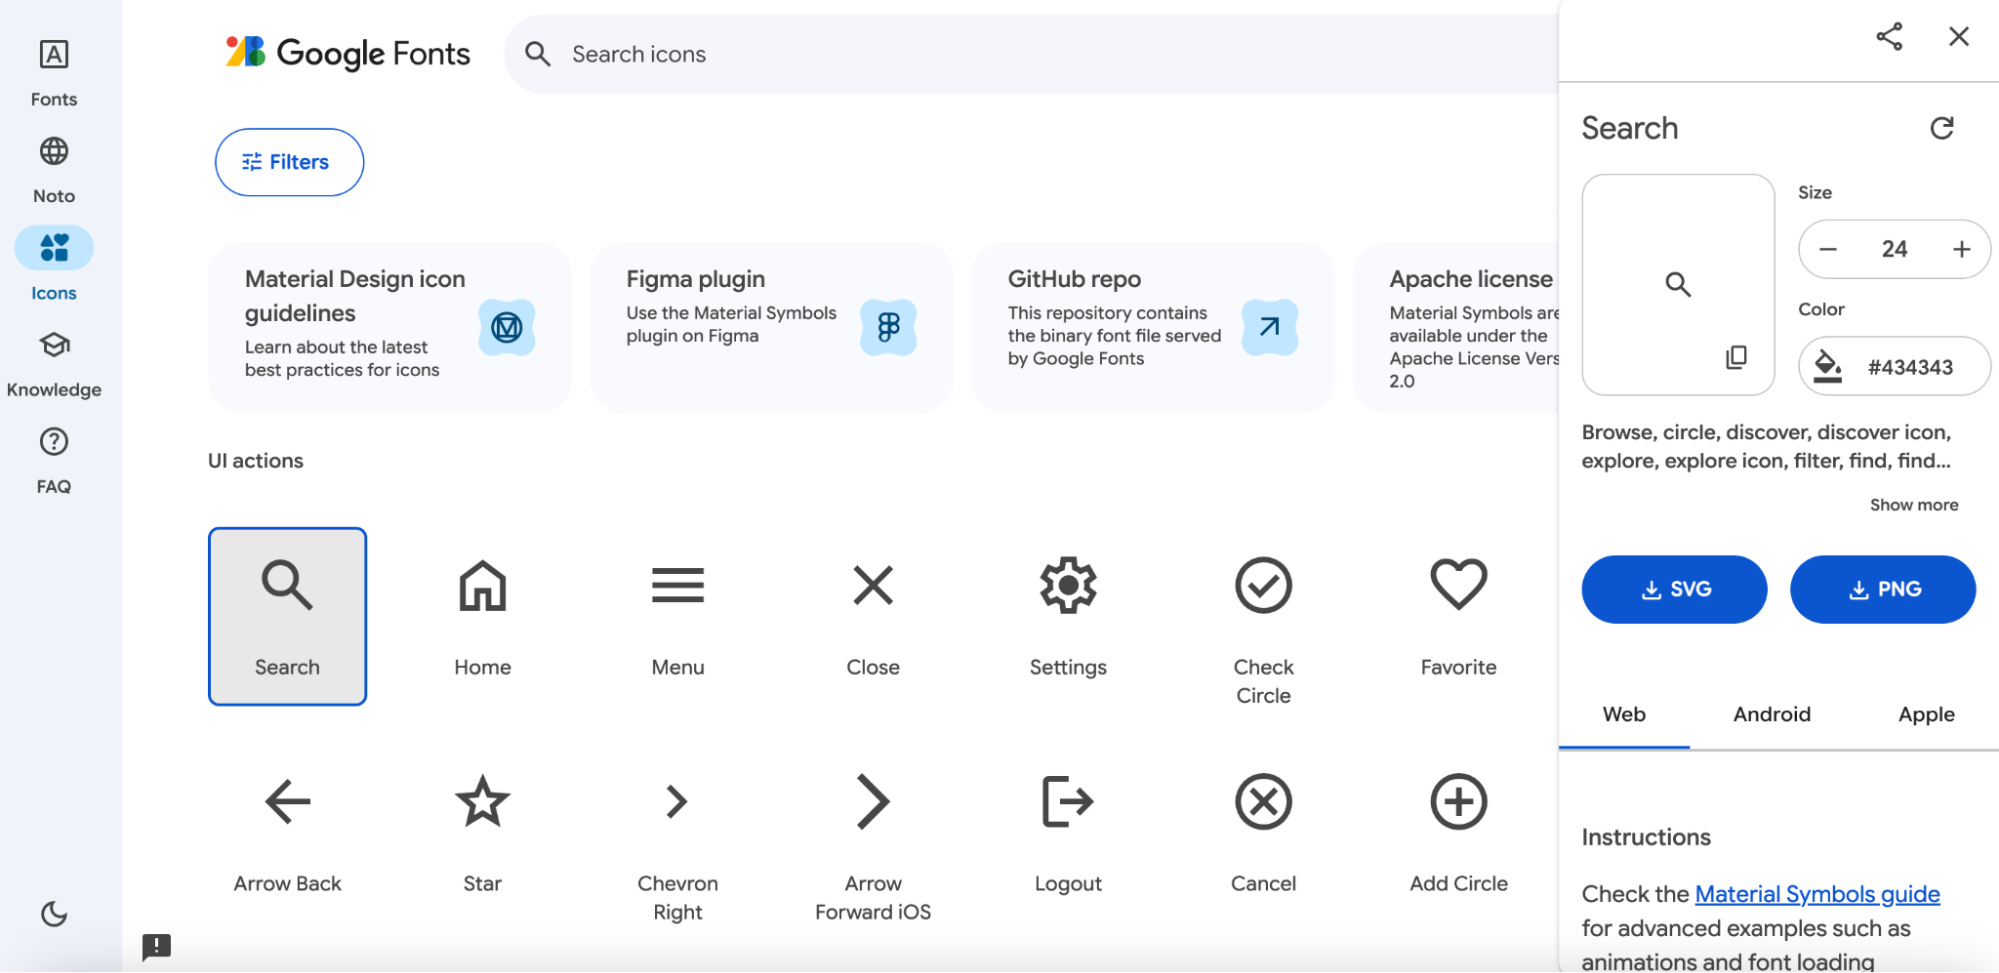Enable dark mode with the moon icon
This screenshot has width=1999, height=973.
53,913
